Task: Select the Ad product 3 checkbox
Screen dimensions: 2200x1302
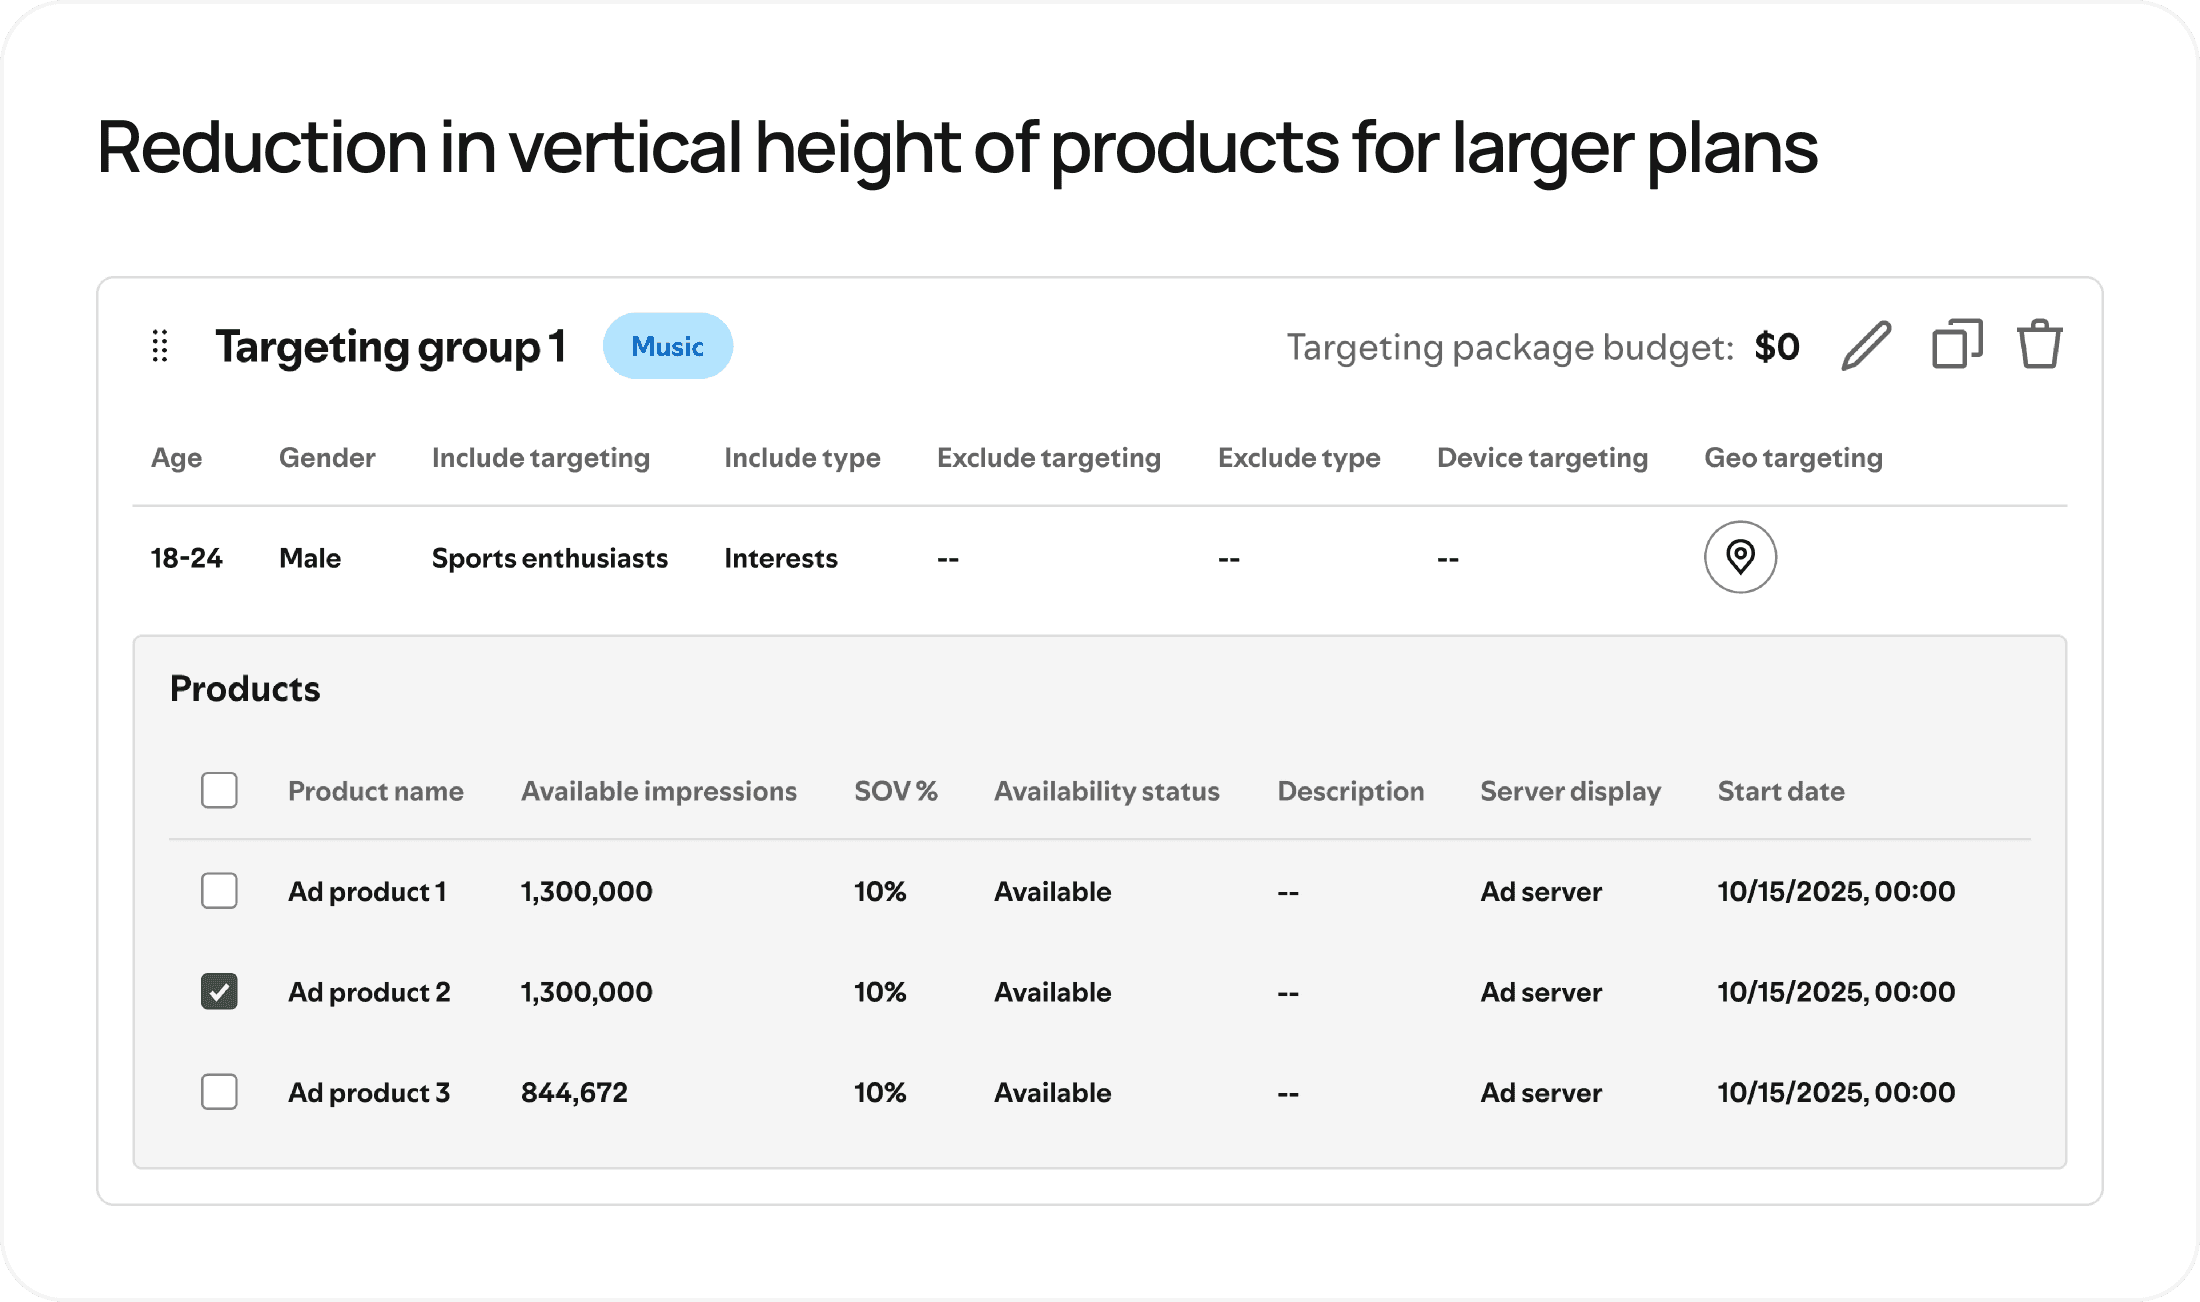Action: pos(219,1091)
